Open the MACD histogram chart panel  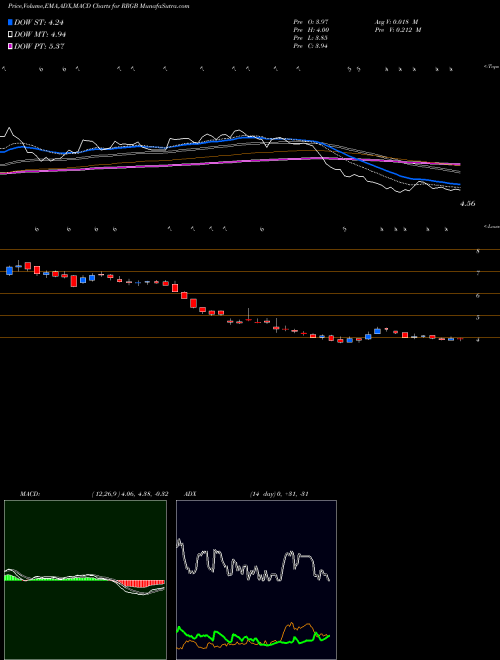(85, 580)
